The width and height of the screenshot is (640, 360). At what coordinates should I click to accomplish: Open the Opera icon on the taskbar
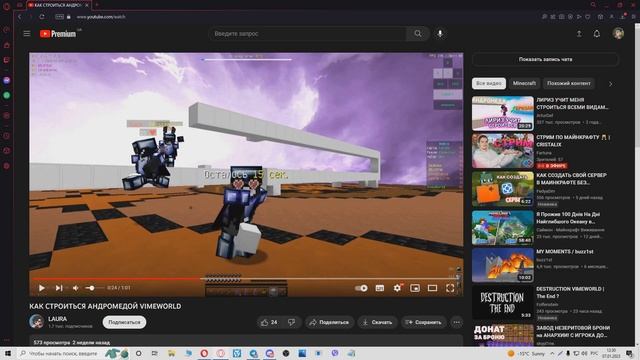click(x=204, y=353)
